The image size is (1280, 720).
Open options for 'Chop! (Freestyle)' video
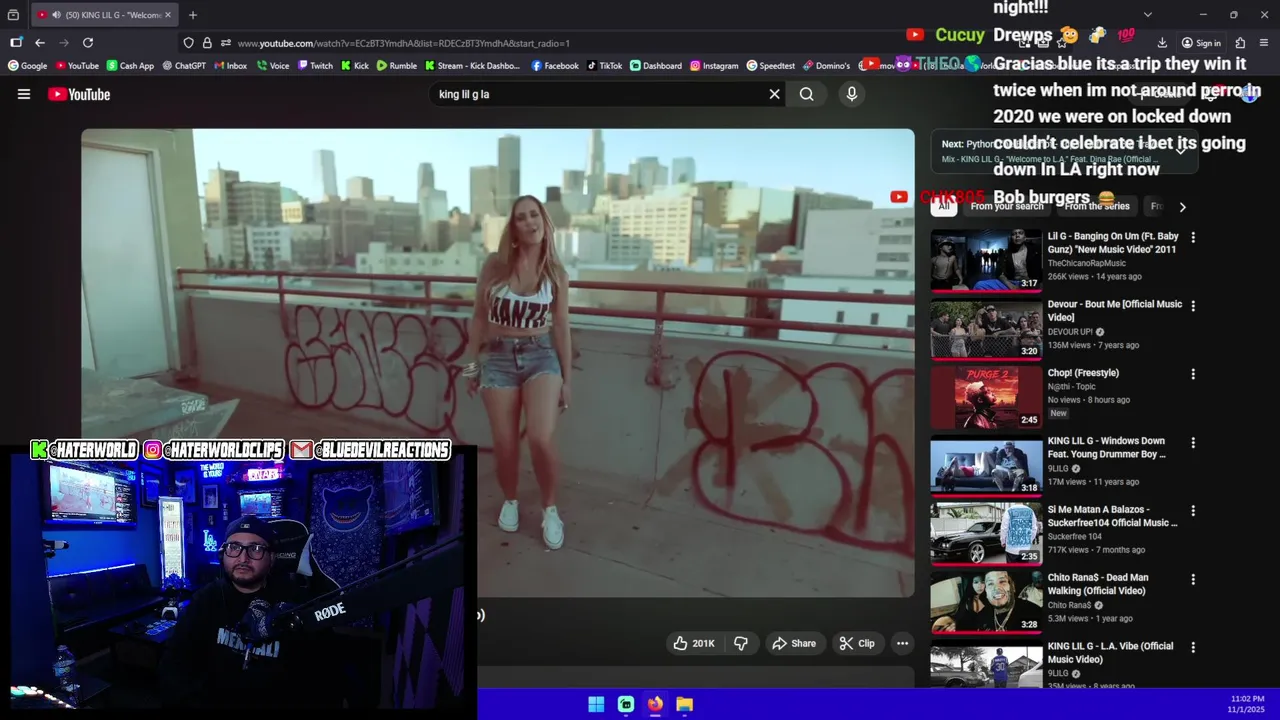[x=1193, y=374]
